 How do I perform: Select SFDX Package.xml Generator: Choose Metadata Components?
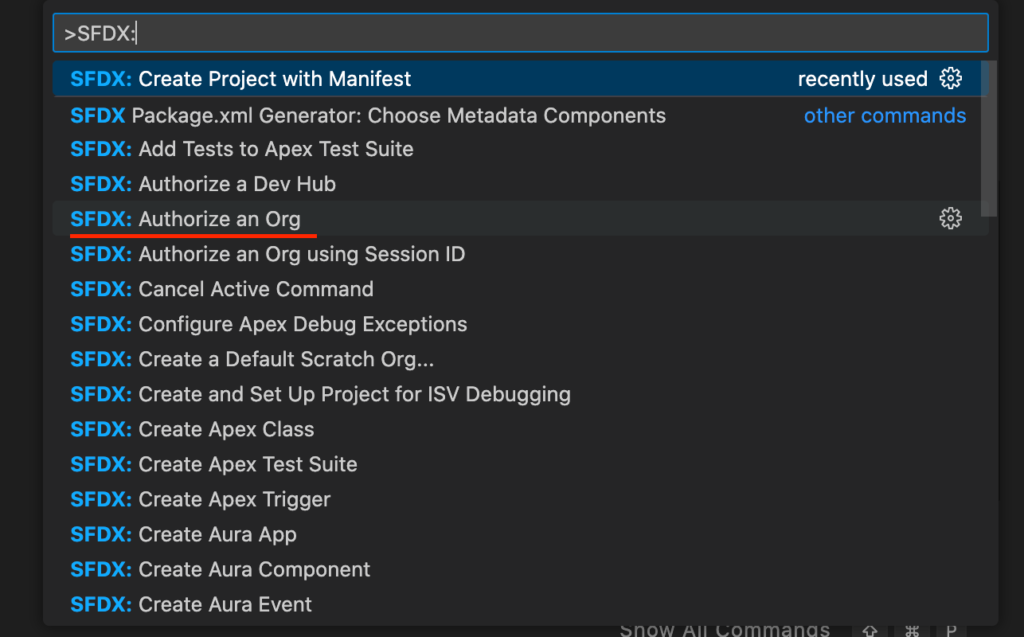[368, 115]
